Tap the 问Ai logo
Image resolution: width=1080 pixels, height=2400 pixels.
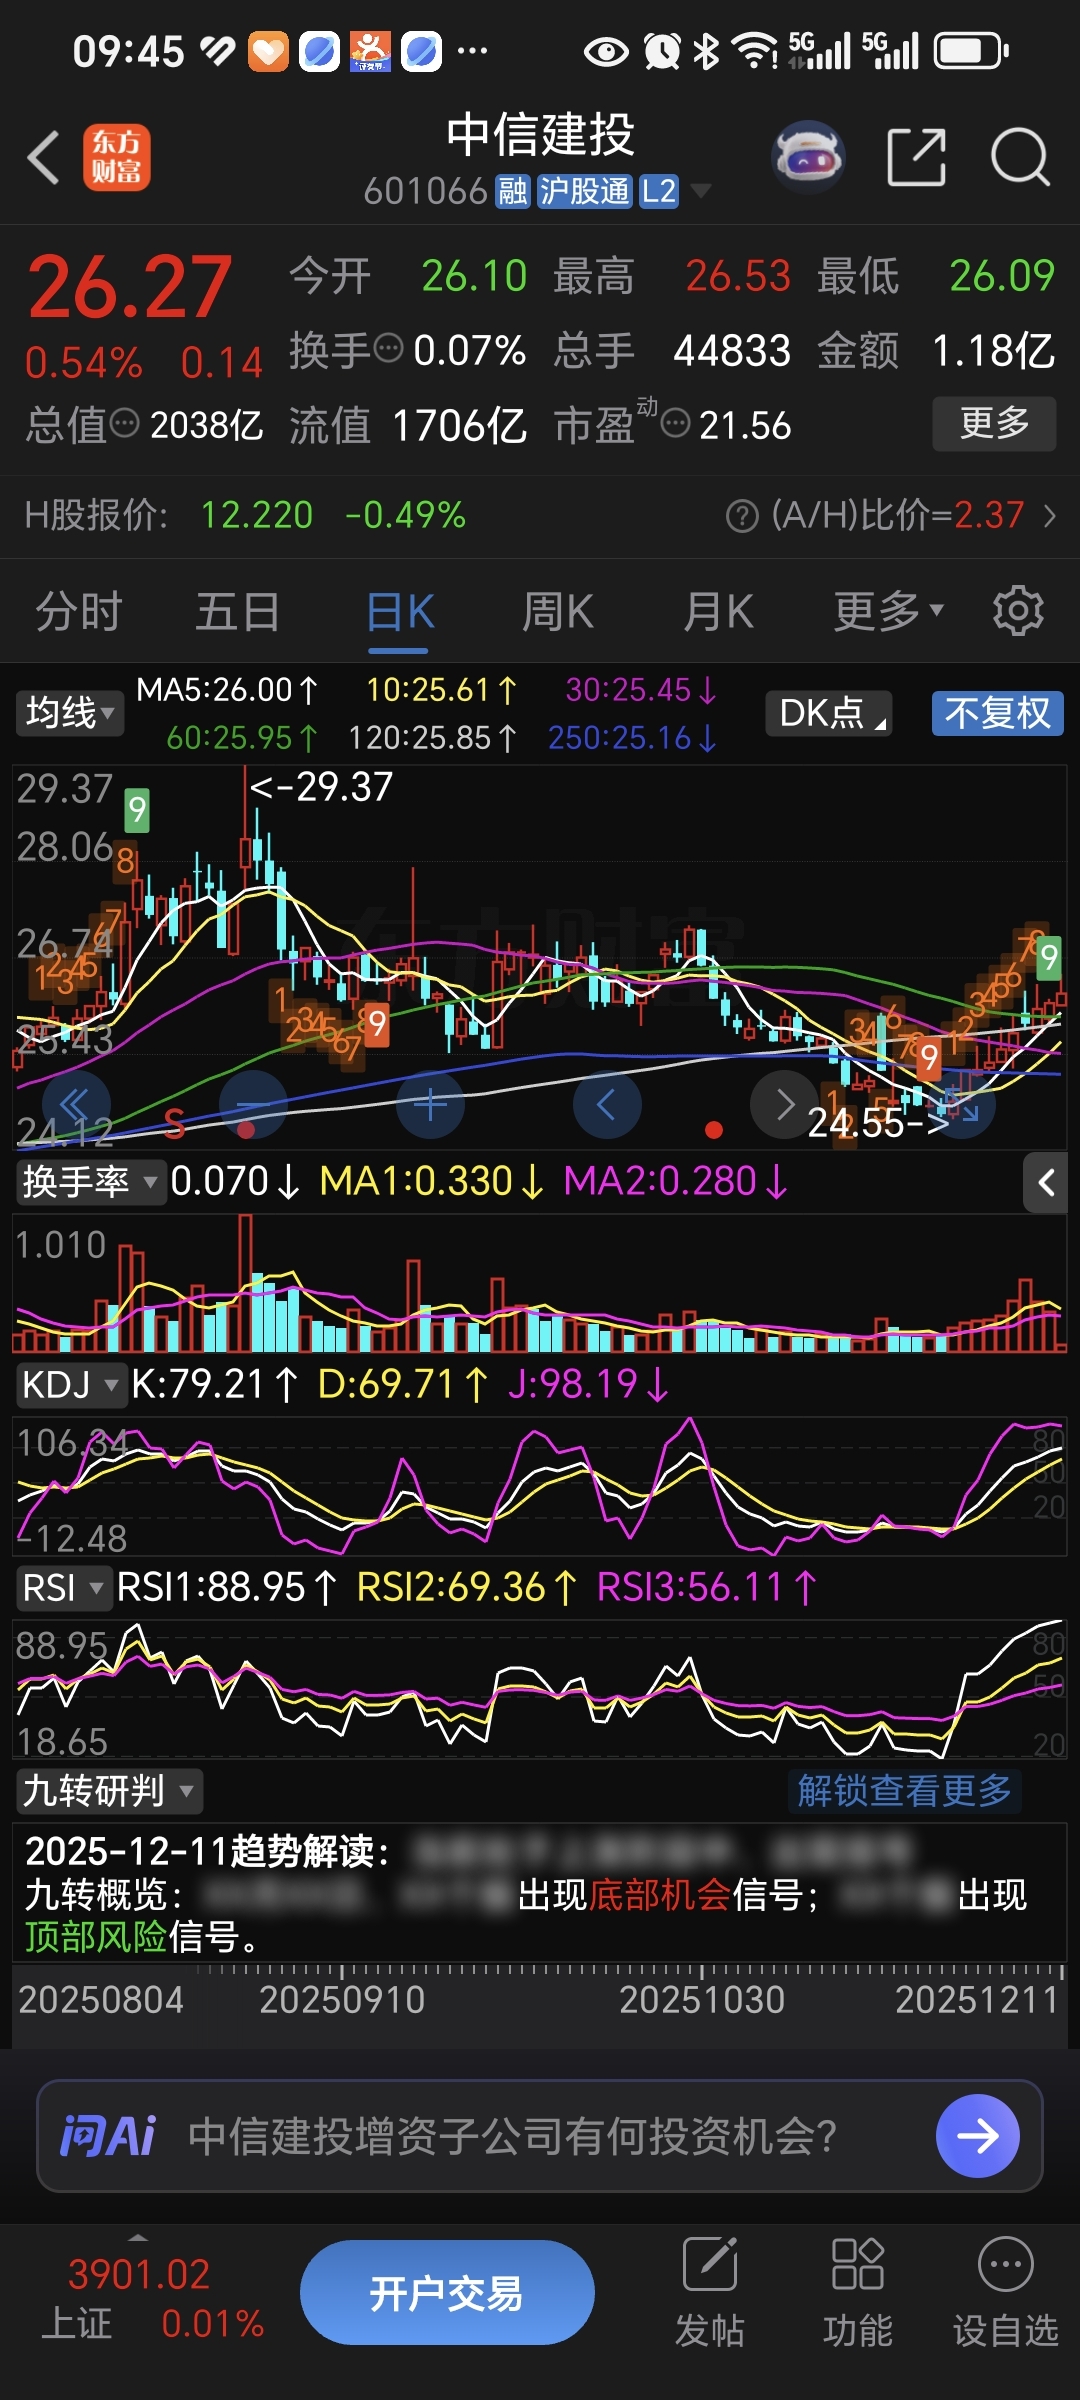point(108,2136)
